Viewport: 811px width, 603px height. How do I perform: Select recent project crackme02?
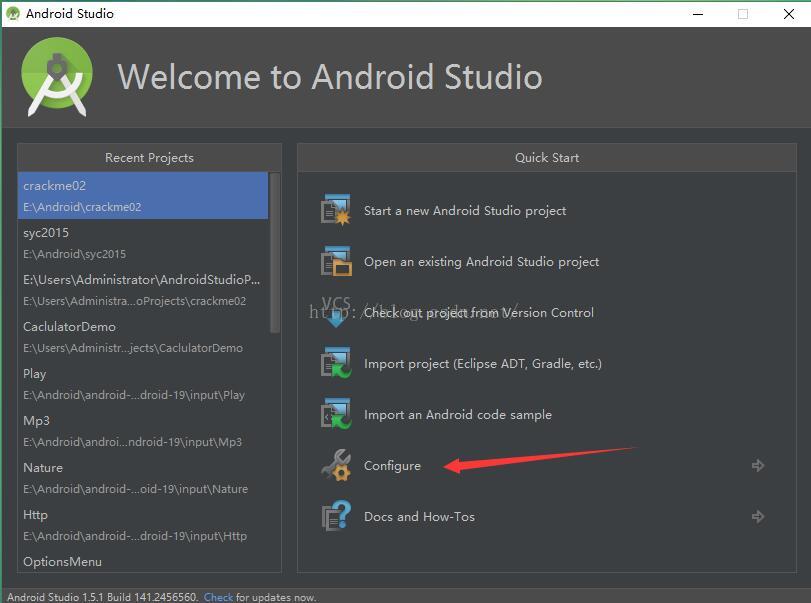pyautogui.click(x=143, y=195)
